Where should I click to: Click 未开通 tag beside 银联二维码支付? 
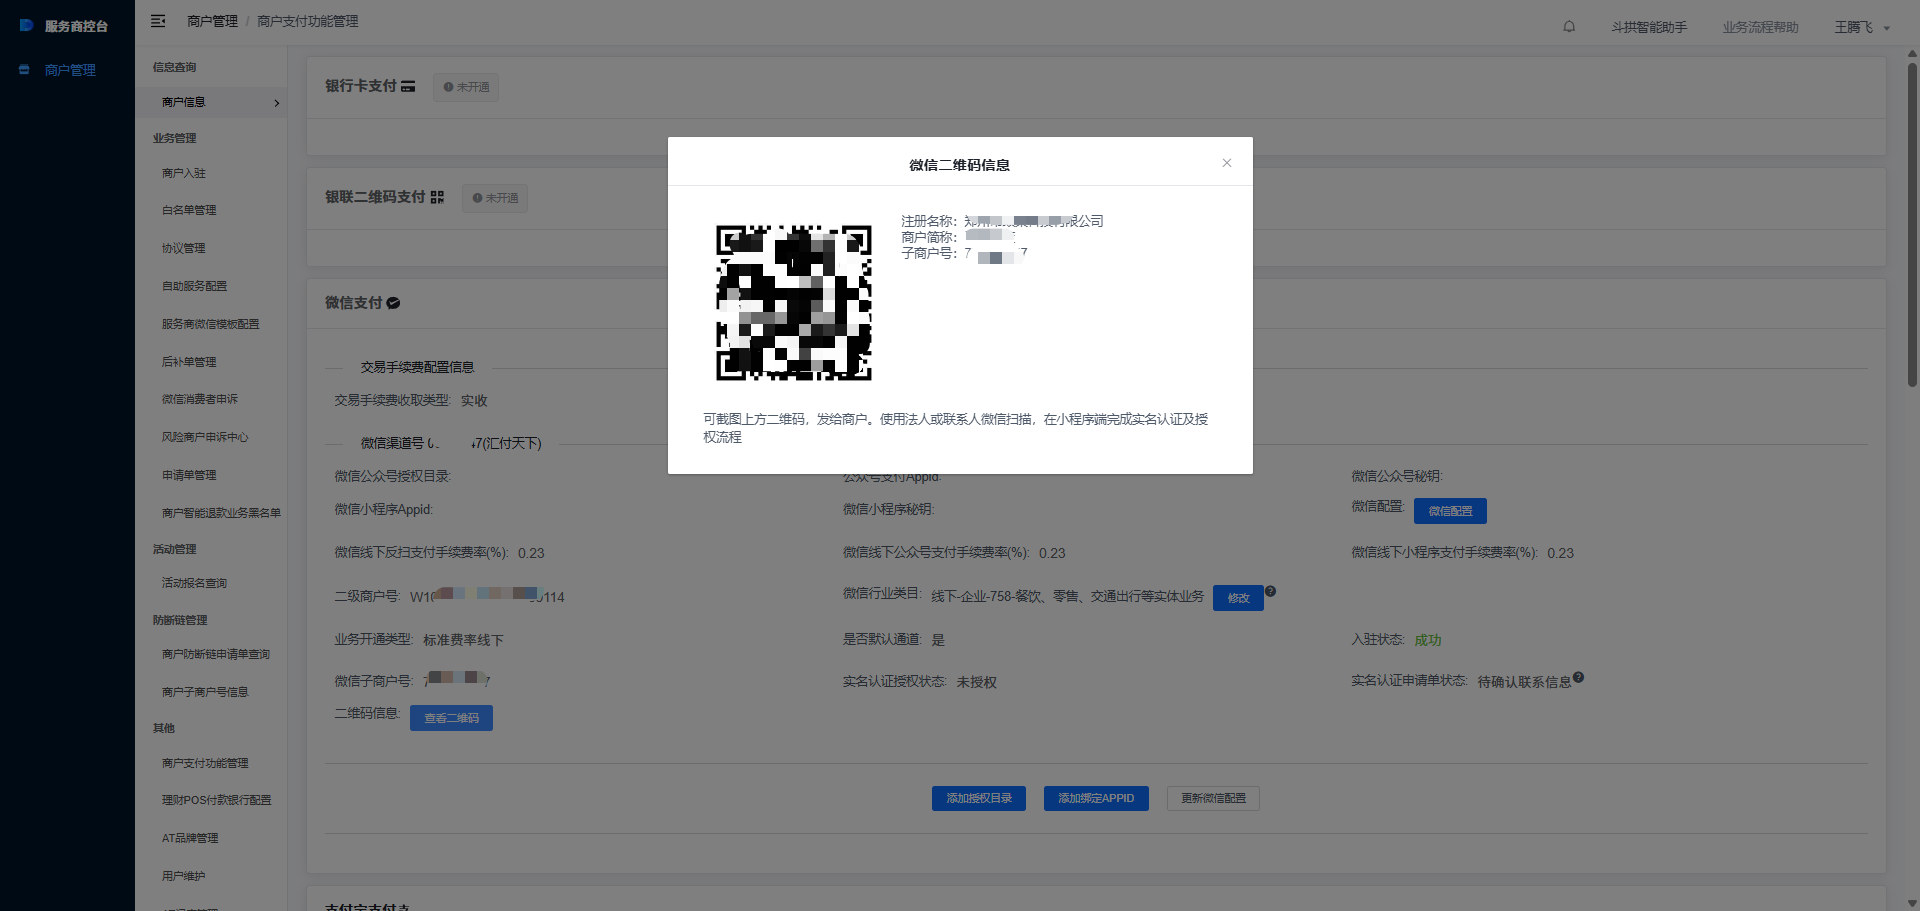[495, 198]
